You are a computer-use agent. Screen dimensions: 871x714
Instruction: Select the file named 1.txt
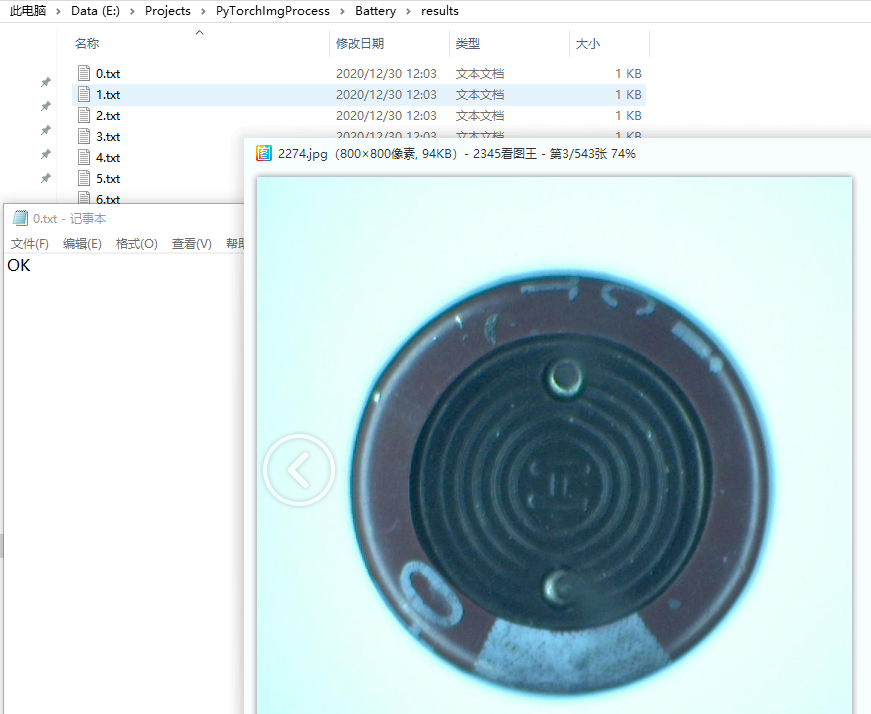[108, 94]
